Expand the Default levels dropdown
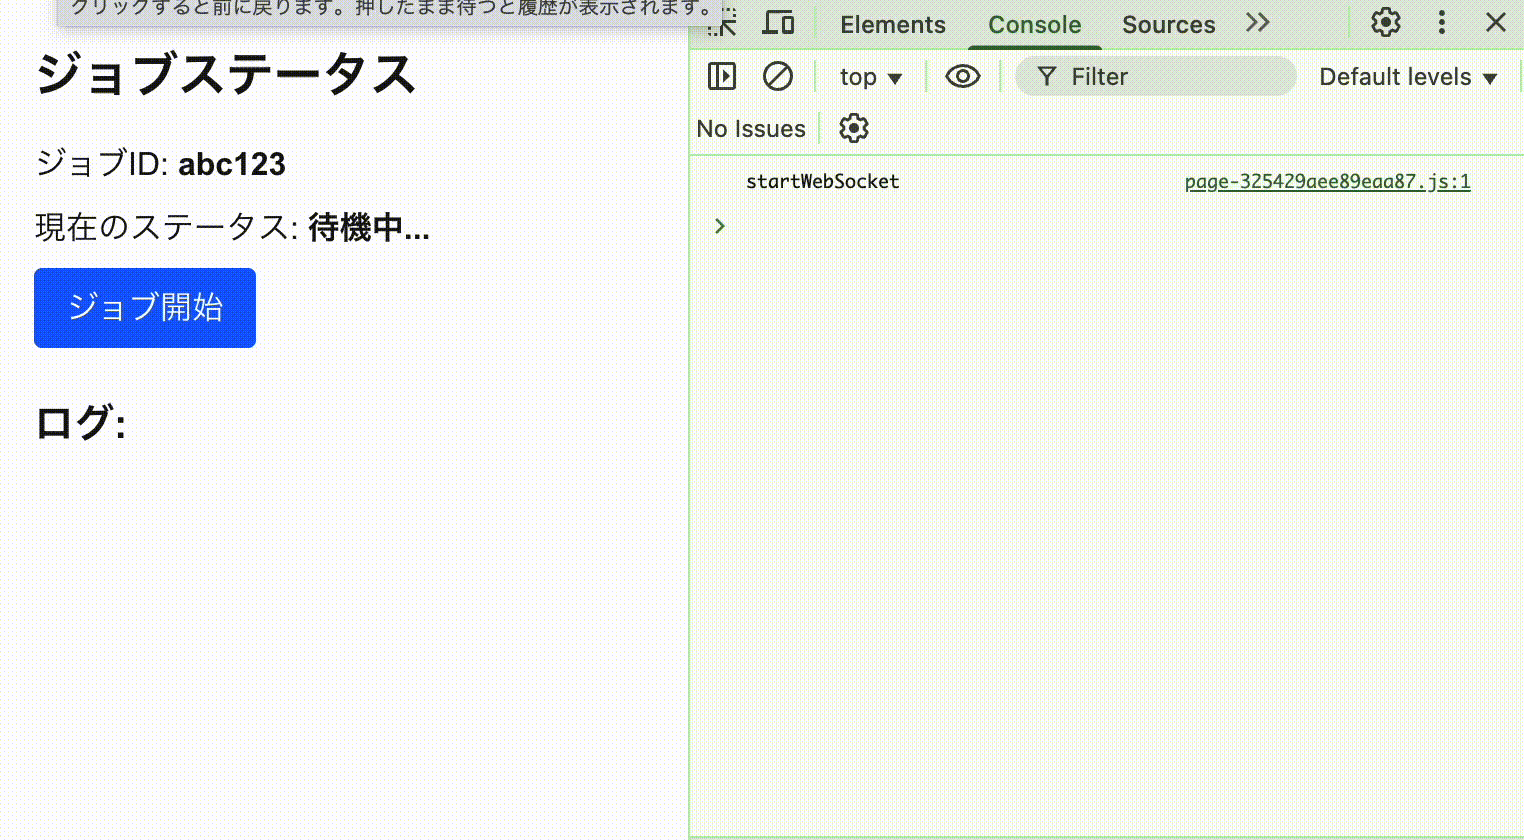 click(1407, 77)
